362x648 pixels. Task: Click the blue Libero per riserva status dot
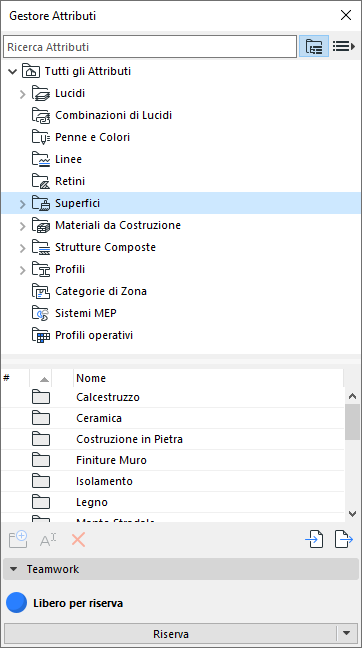(17, 603)
